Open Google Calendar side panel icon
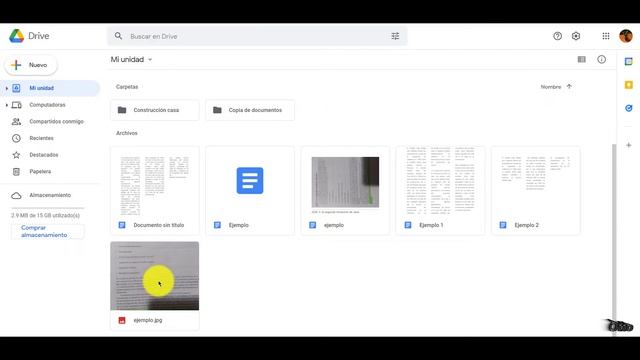The height and width of the screenshot is (360, 640). tap(629, 62)
